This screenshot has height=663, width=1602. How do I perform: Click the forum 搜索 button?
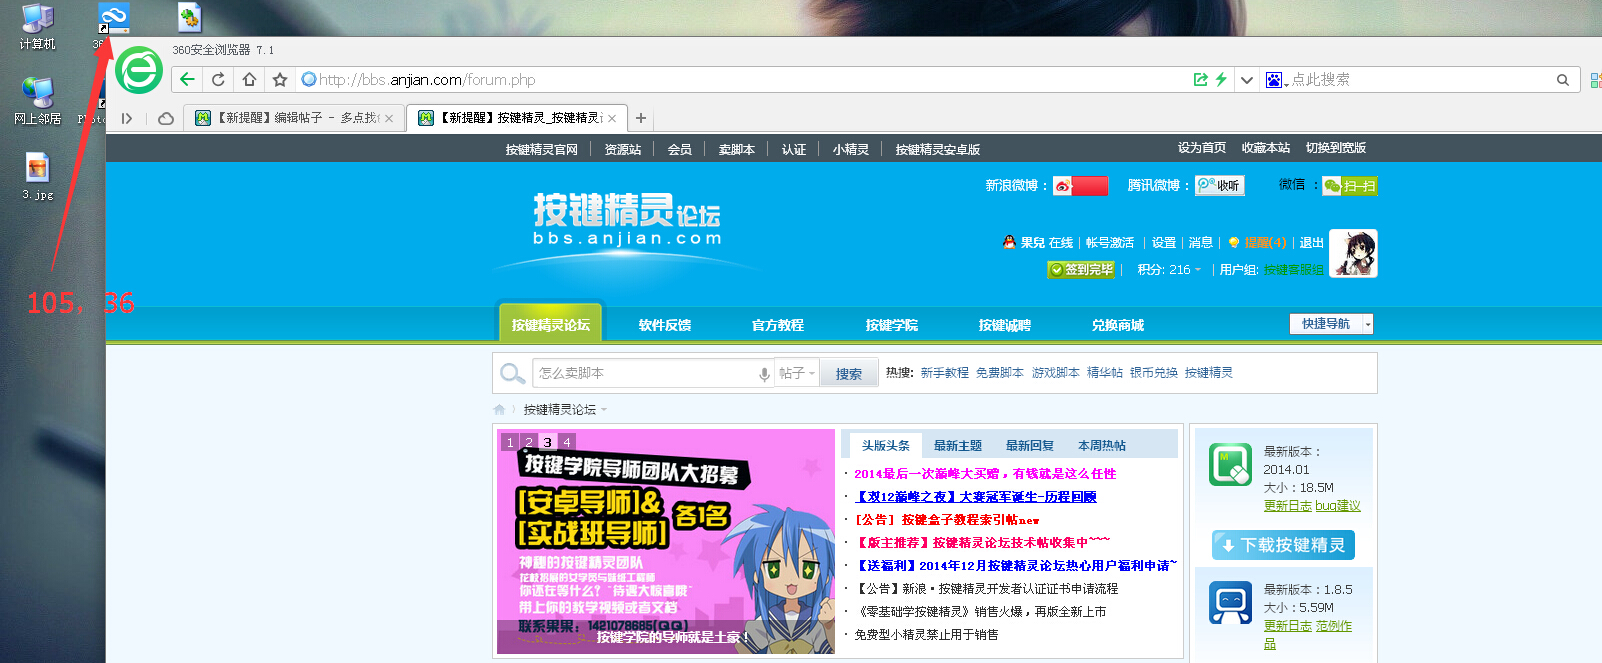[848, 374]
